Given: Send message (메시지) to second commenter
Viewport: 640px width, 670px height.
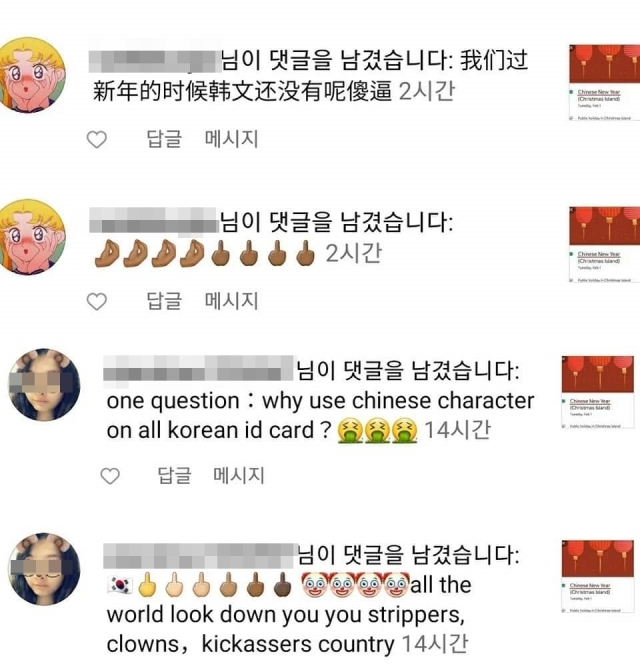Looking at the screenshot, I should coord(232,300).
